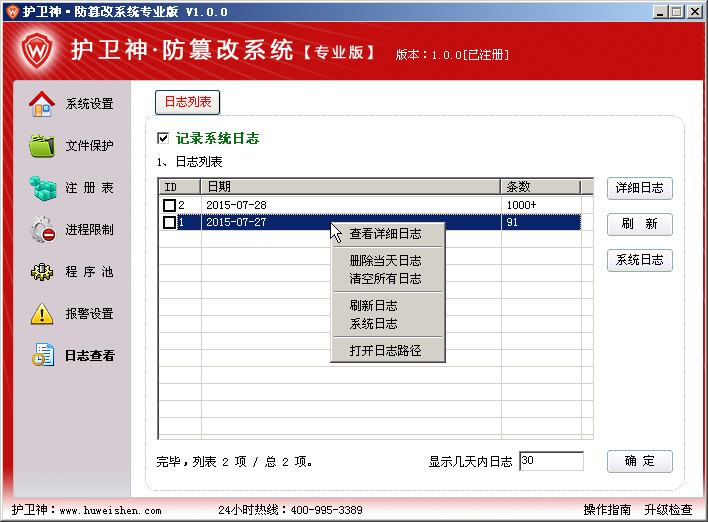Click the warning triangle icon for 报警设置

tap(42, 314)
